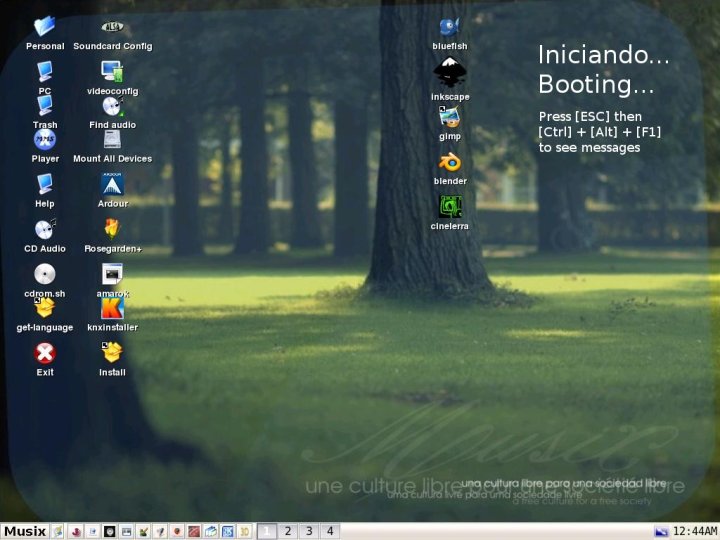720x540 pixels.
Task: Click the Mount All Devices icon
Action: (x=112, y=139)
